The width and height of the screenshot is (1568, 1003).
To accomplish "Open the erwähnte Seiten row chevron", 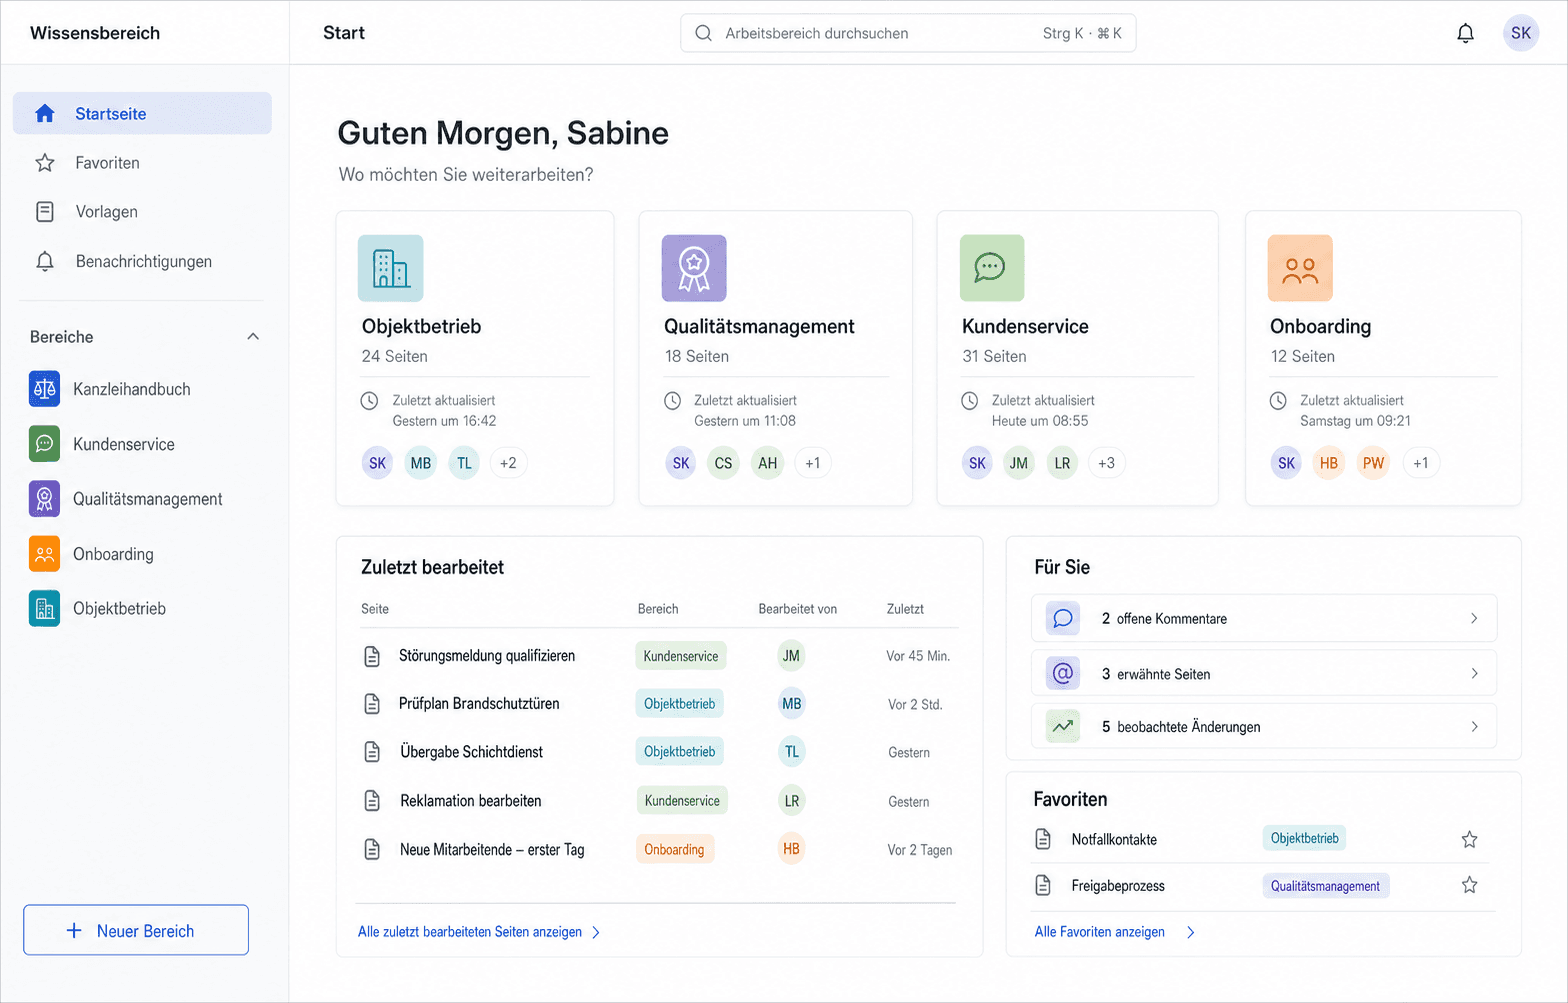I will pyautogui.click(x=1474, y=673).
